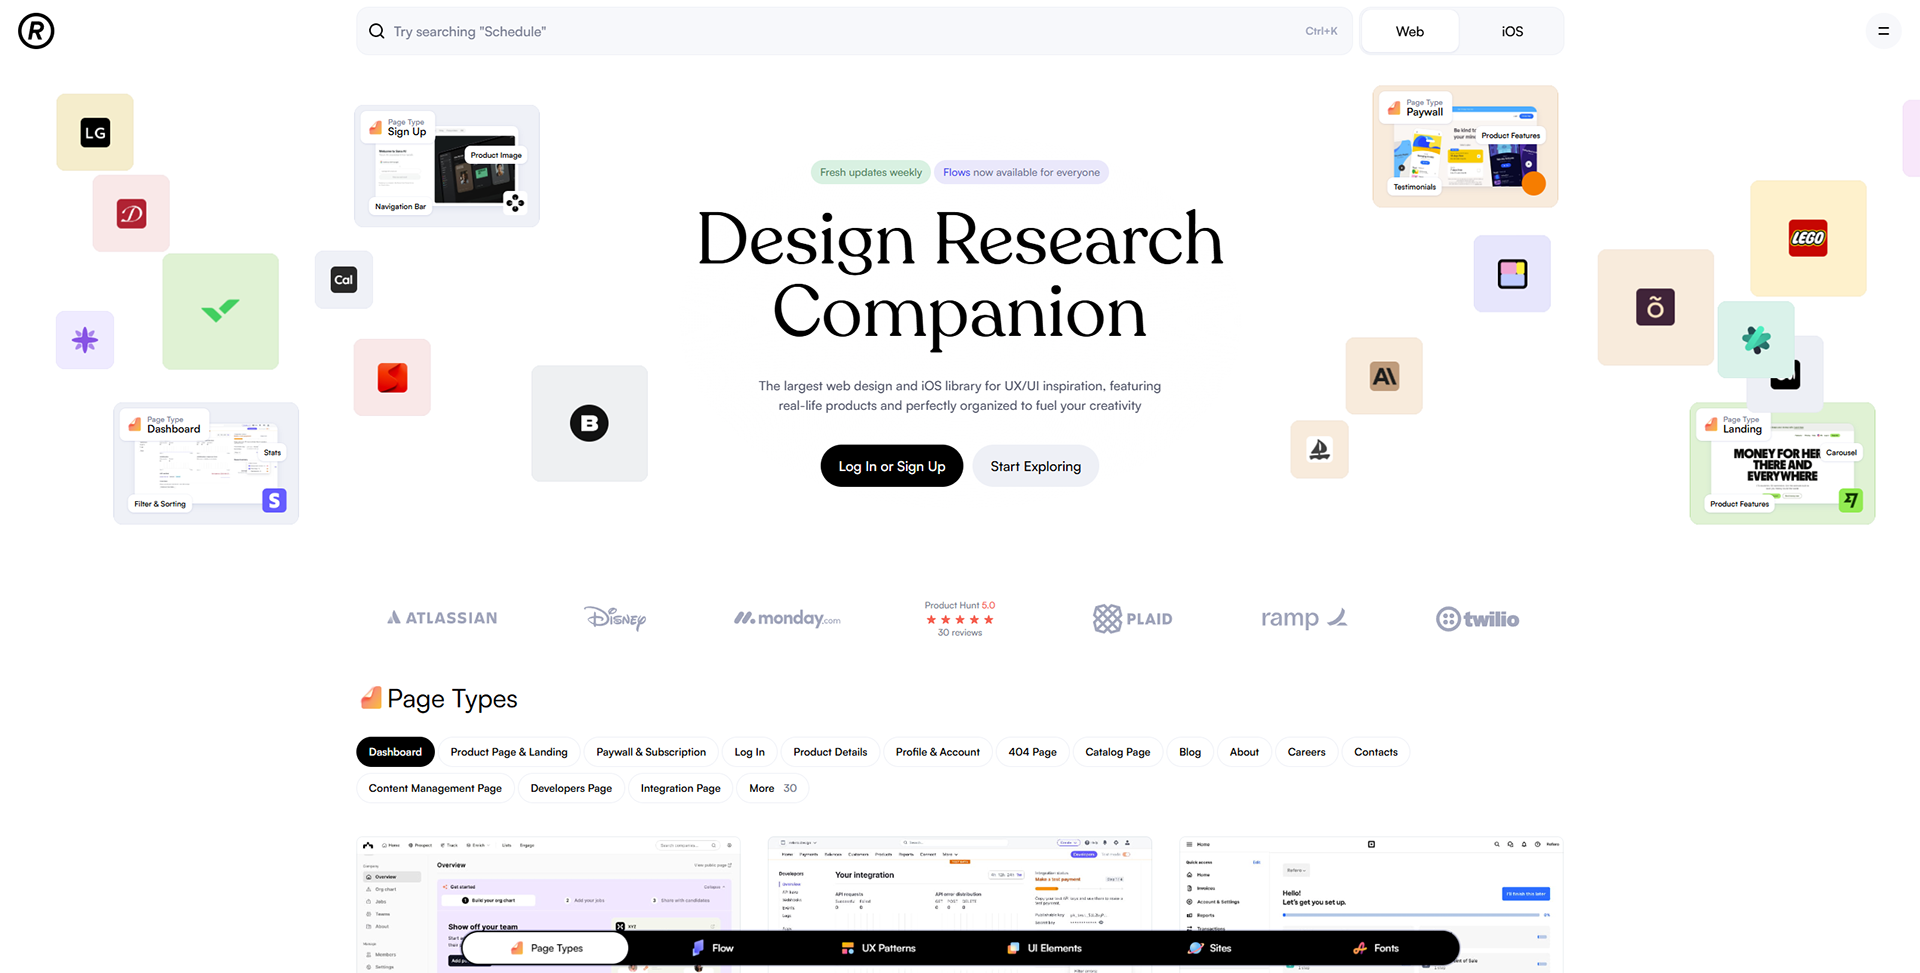Click the green checkmark app tile

tap(220, 311)
